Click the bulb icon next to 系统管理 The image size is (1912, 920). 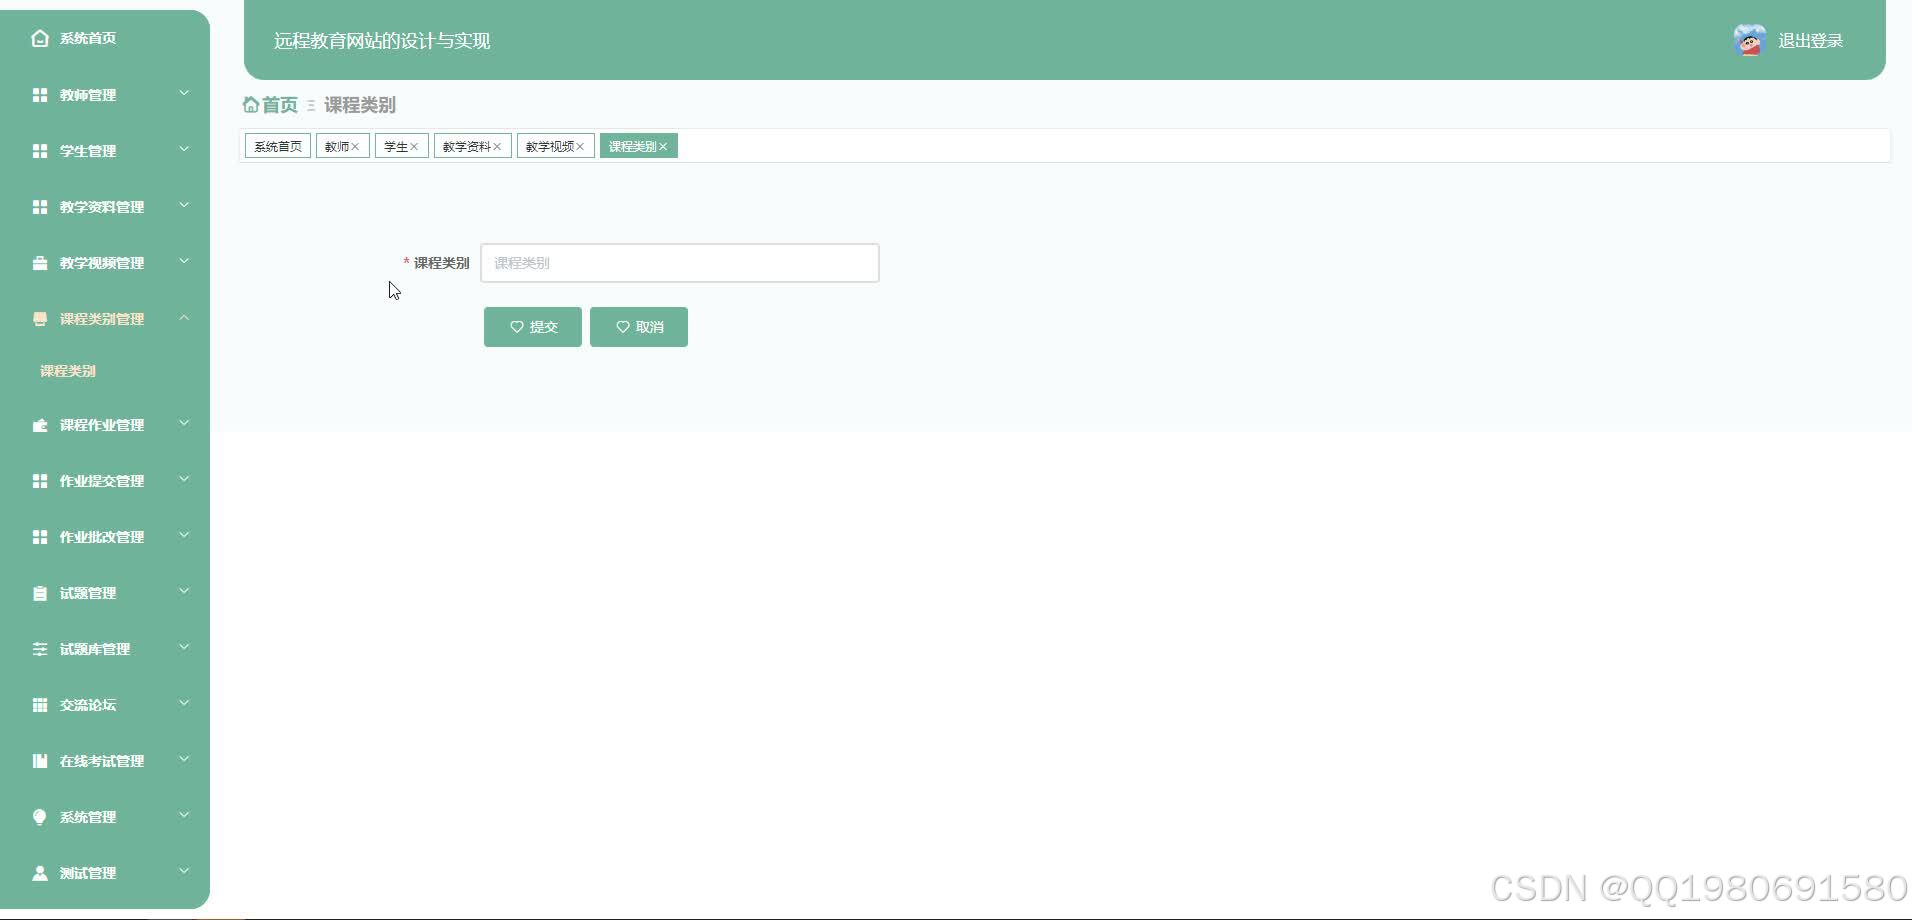tap(40, 817)
